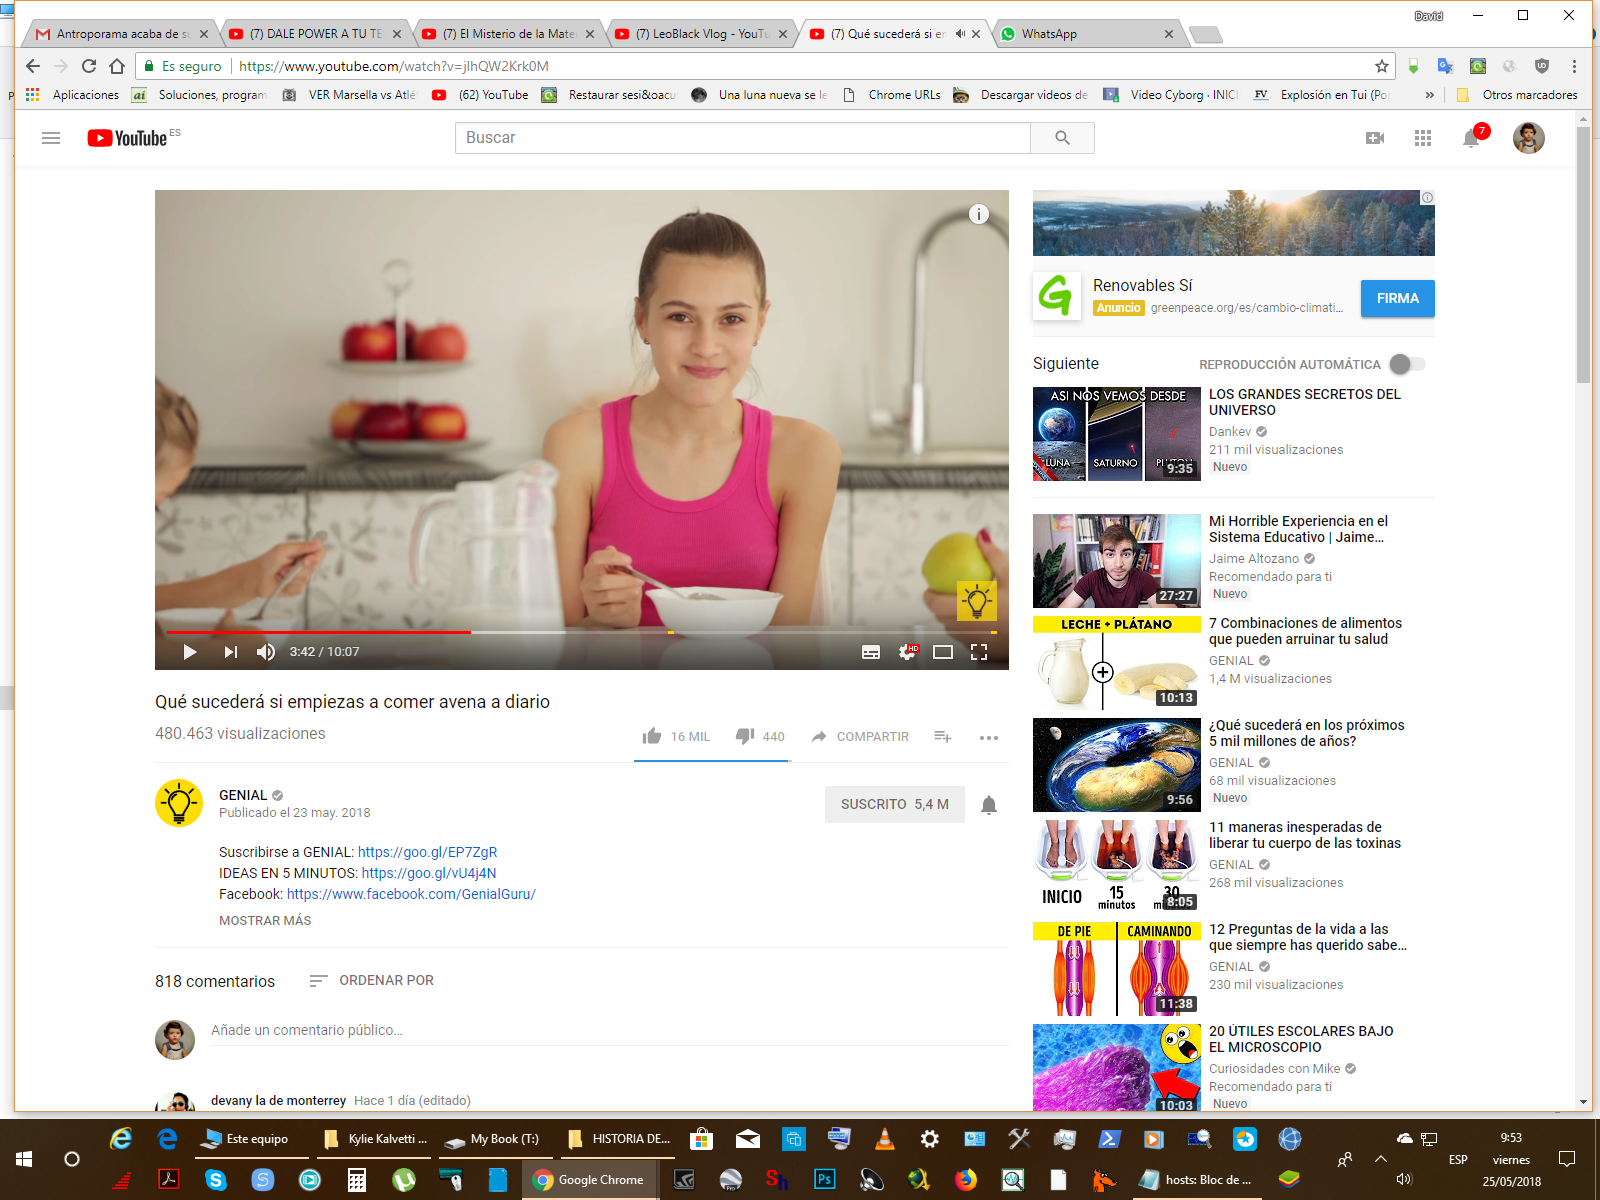Click the dislike thumbs-down icon
Image resolution: width=1600 pixels, height=1200 pixels.
[x=745, y=736]
